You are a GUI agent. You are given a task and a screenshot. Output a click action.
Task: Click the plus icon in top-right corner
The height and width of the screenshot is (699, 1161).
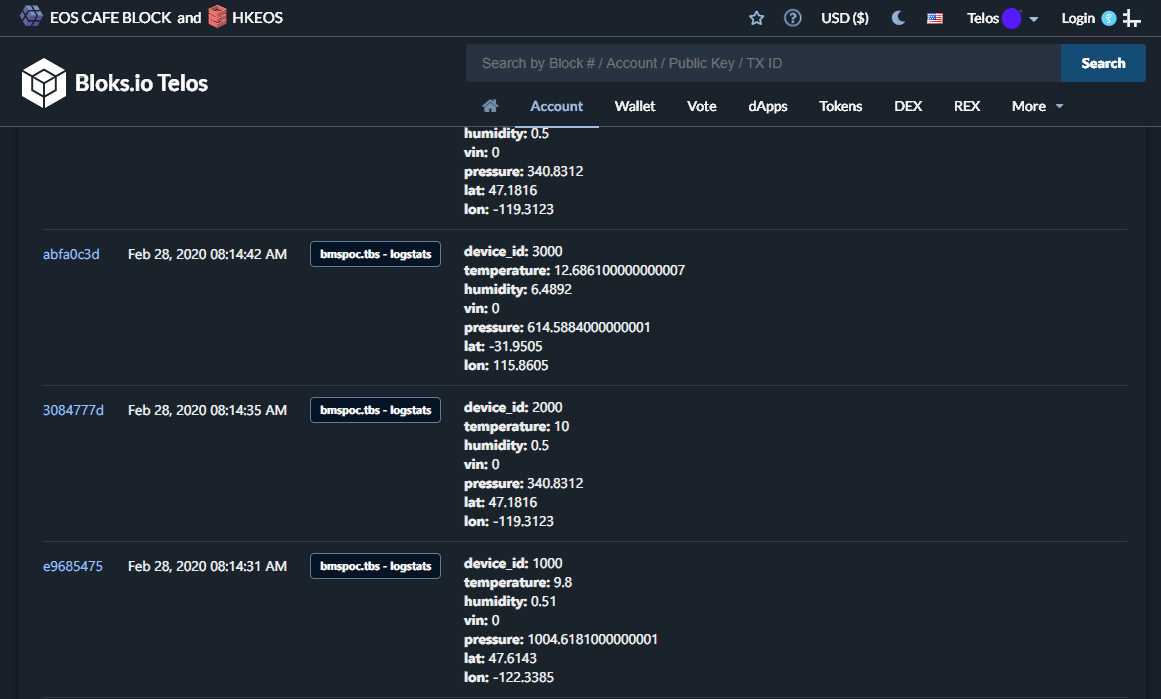click(x=1131, y=18)
